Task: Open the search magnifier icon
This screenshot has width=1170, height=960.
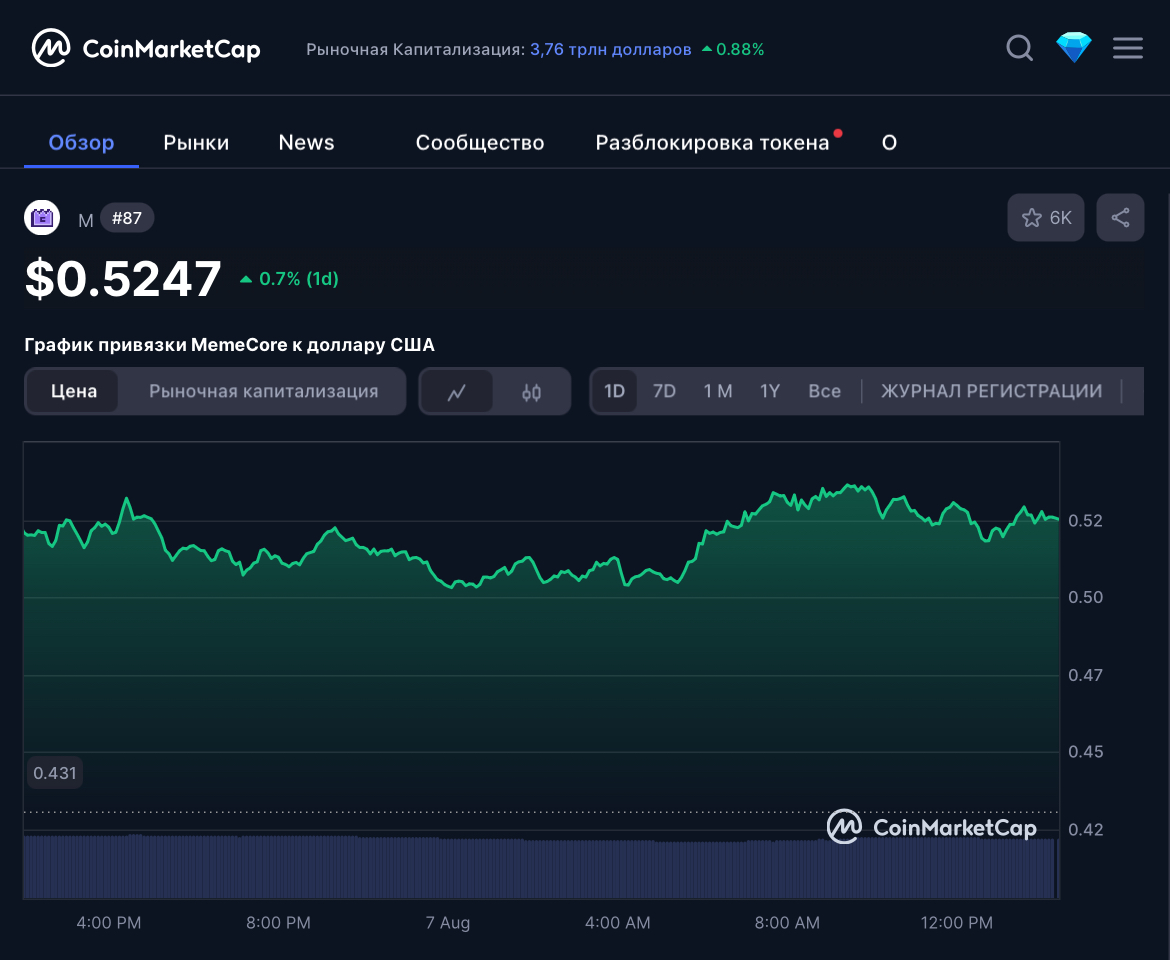Action: 1019,48
